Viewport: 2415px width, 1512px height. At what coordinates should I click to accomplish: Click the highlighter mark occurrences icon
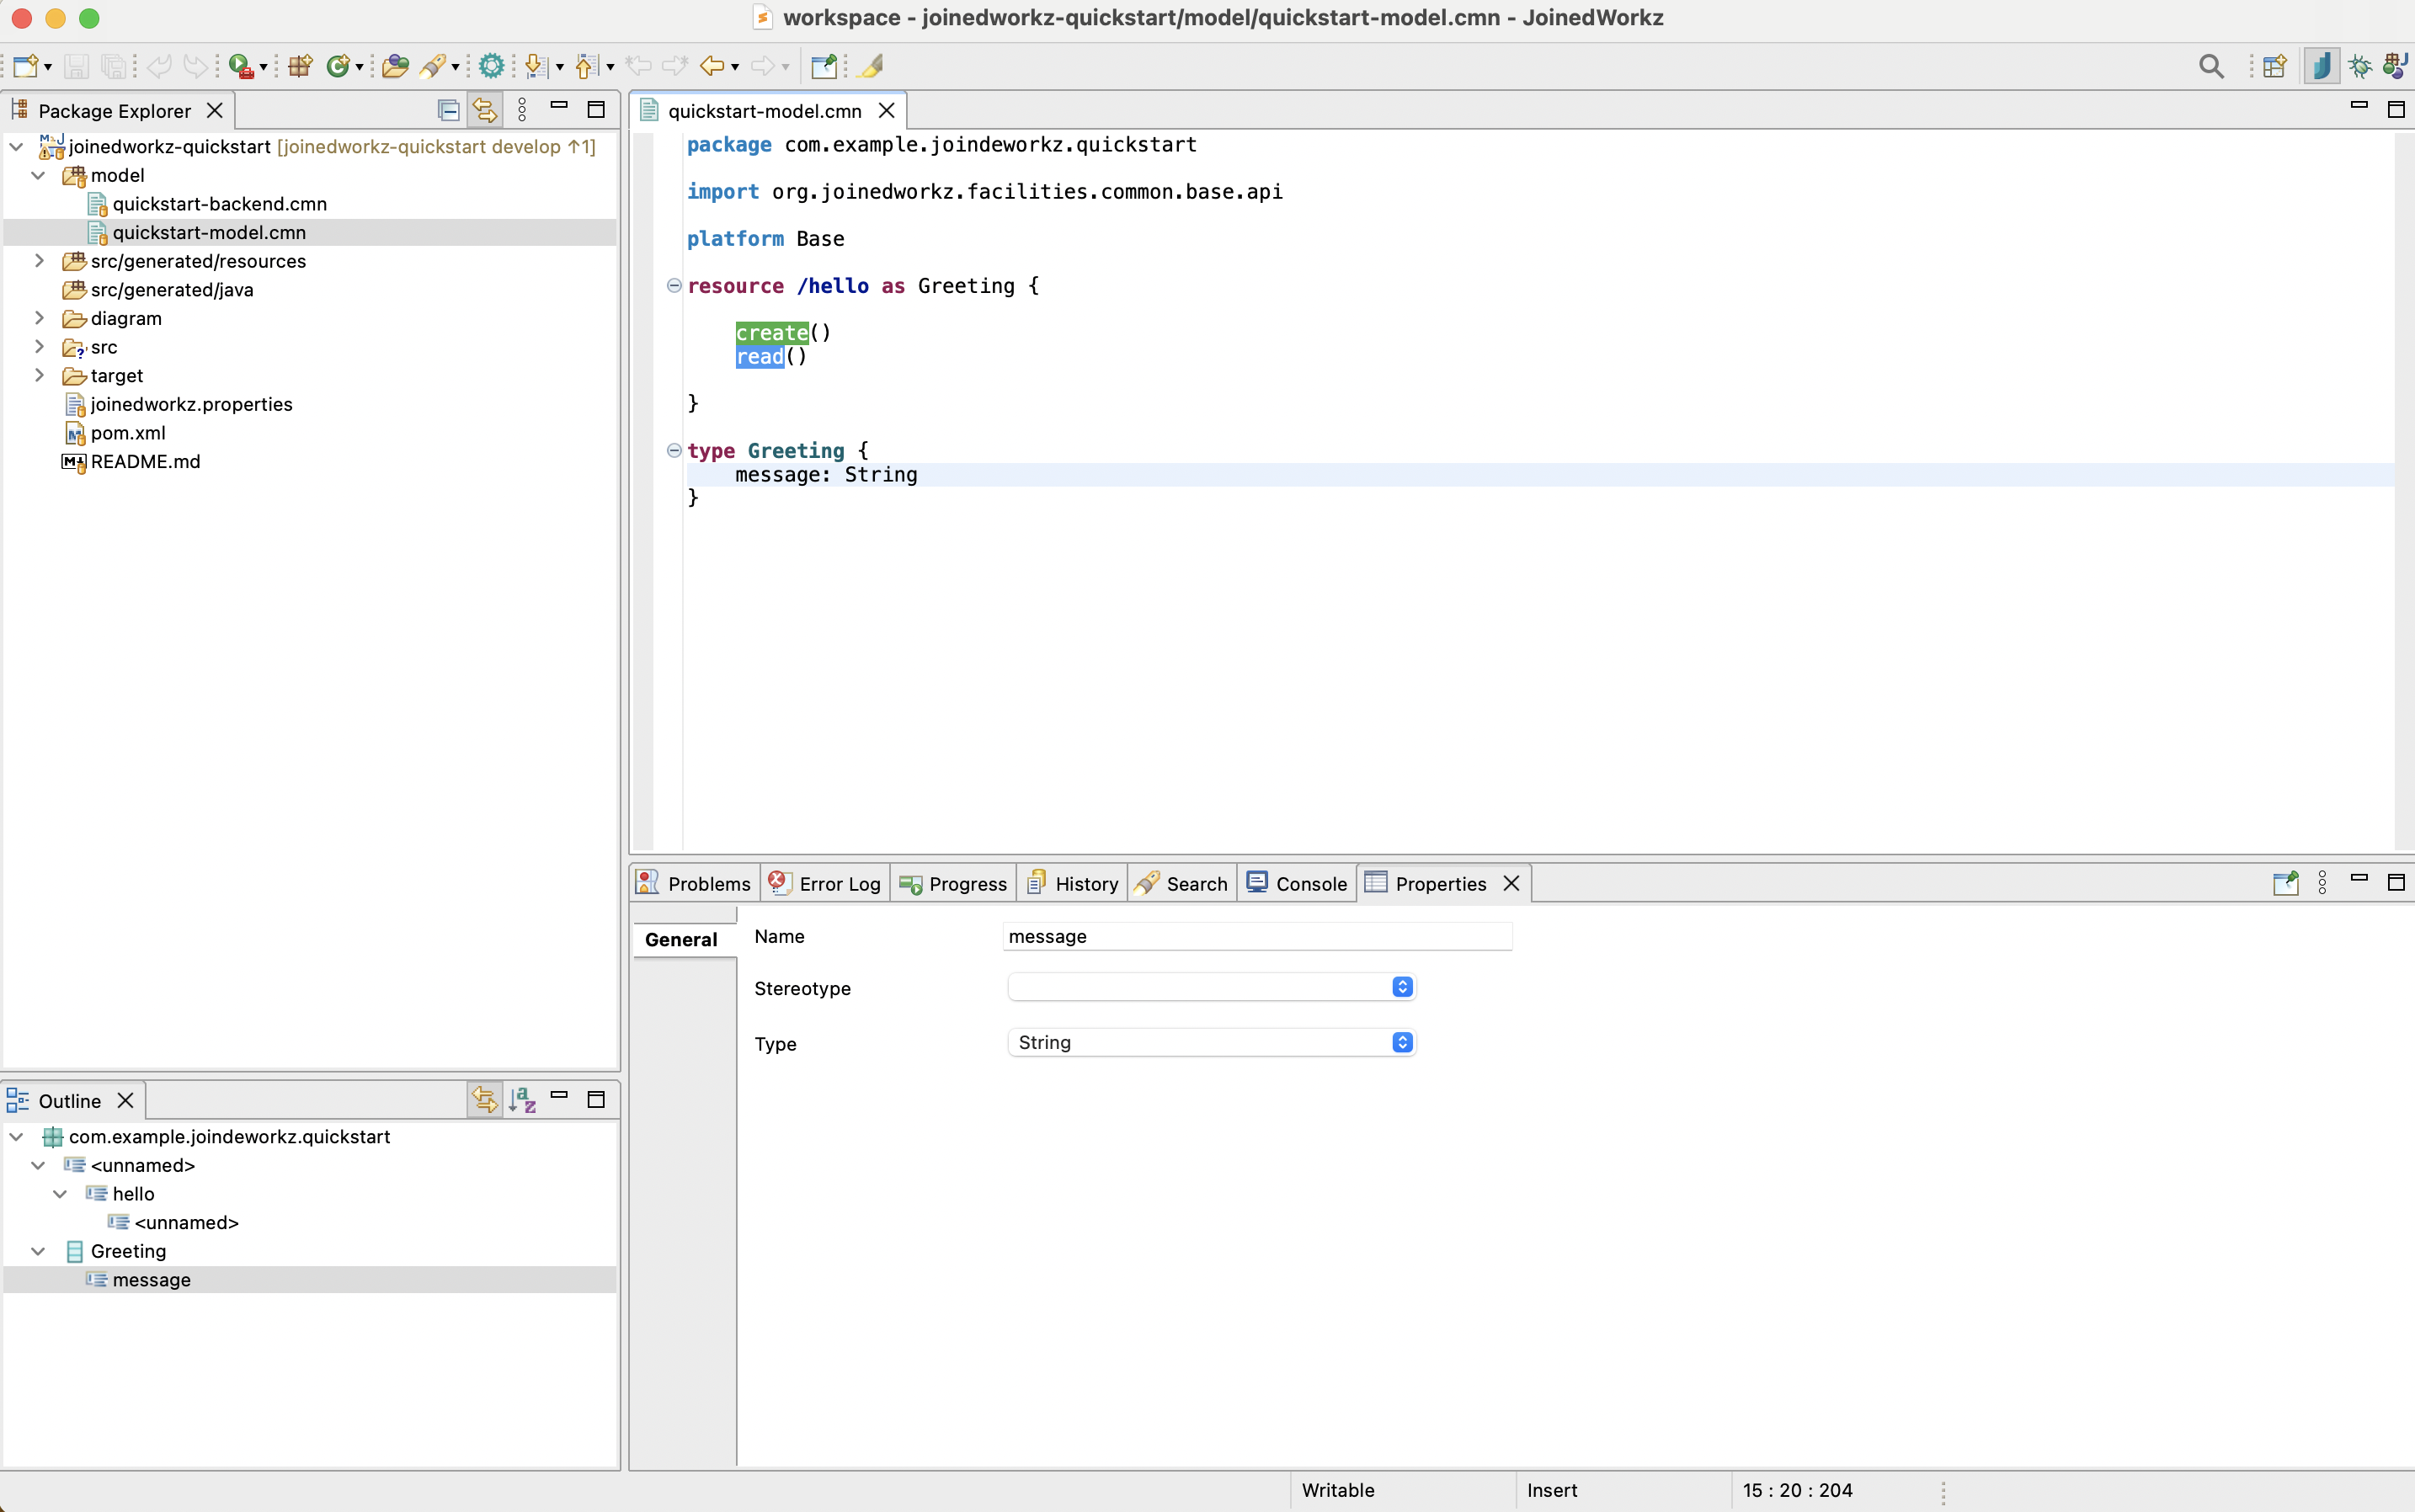click(869, 66)
